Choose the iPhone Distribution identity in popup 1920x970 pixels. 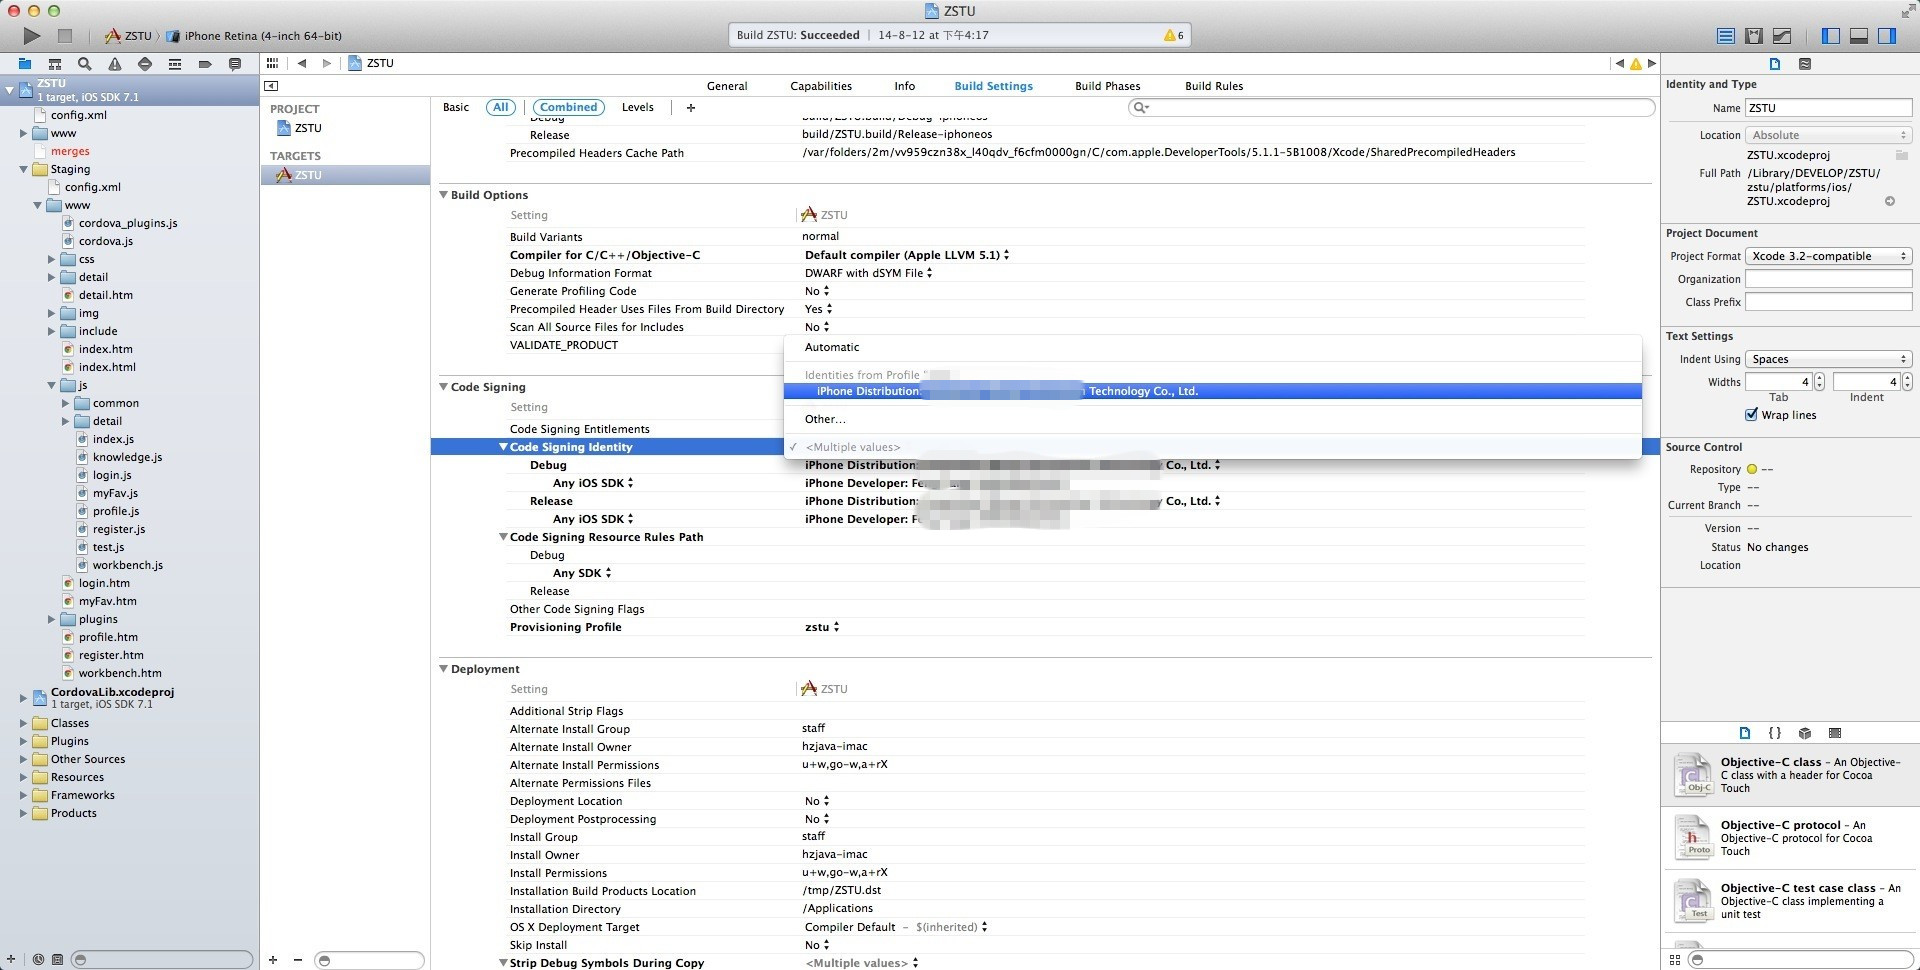point(1212,391)
